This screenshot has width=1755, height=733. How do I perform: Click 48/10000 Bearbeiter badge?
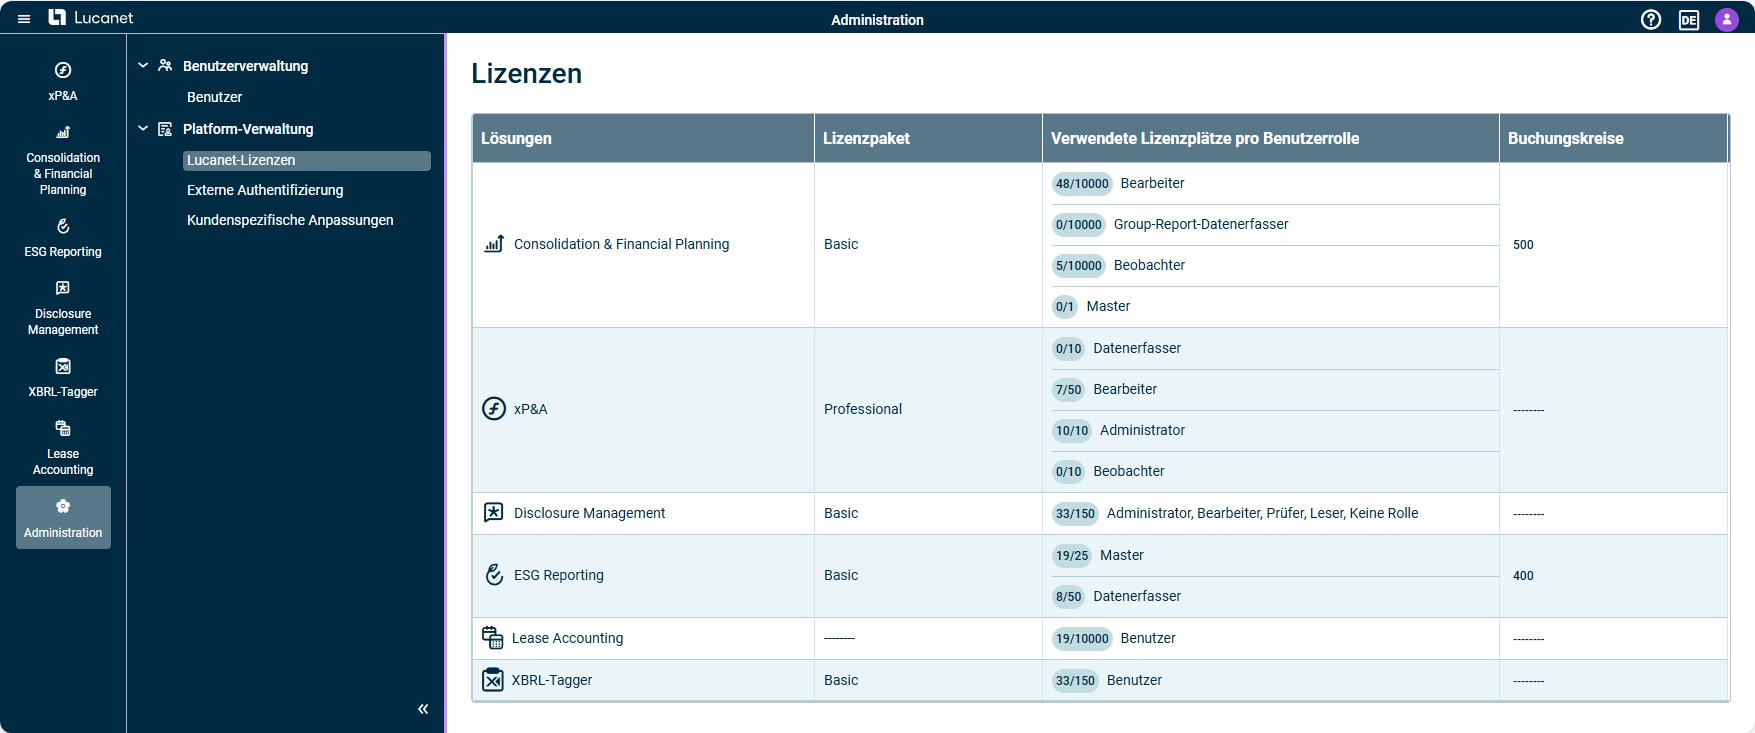pos(1082,183)
